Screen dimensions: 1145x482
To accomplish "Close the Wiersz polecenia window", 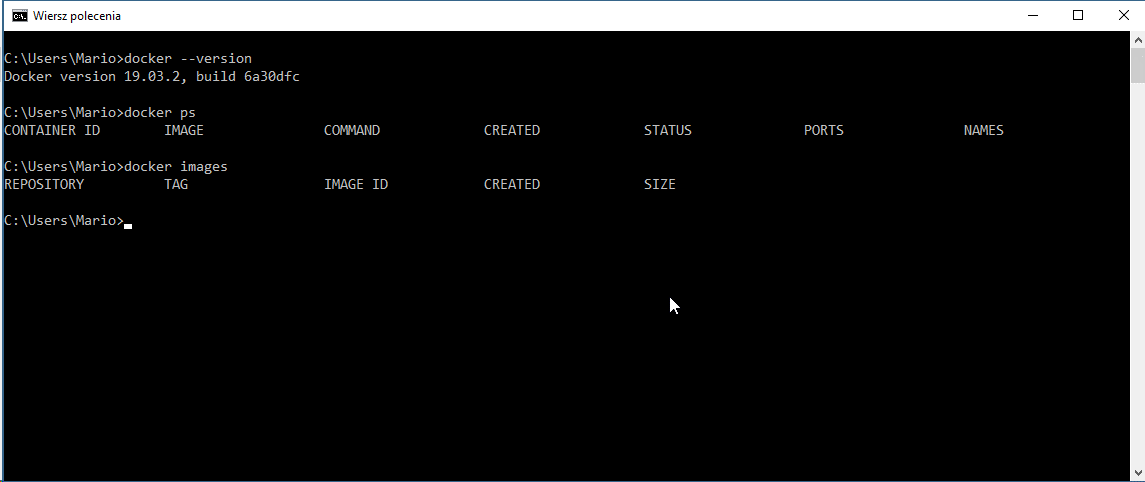I will tap(1122, 15).
